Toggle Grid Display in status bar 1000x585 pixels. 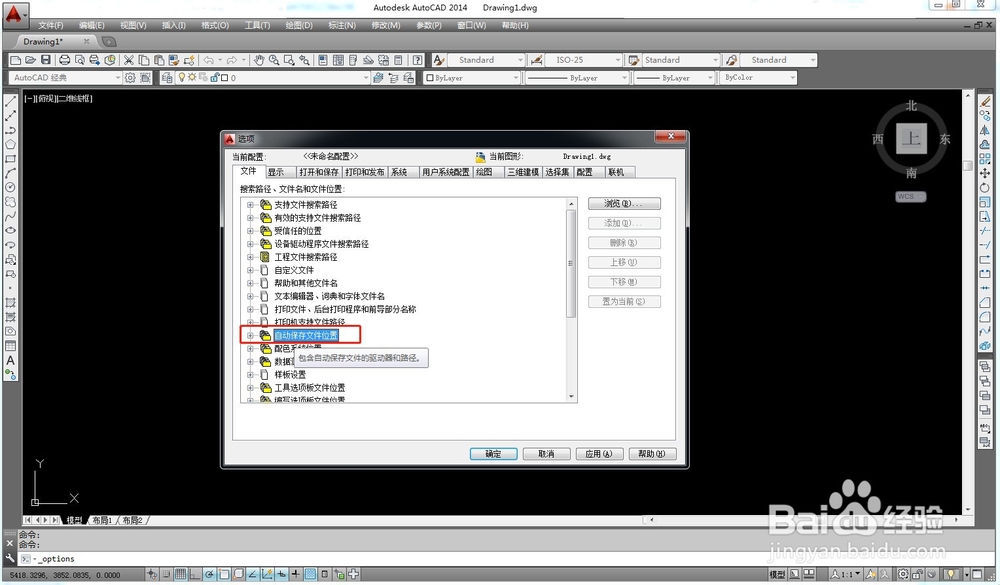[x=180, y=574]
